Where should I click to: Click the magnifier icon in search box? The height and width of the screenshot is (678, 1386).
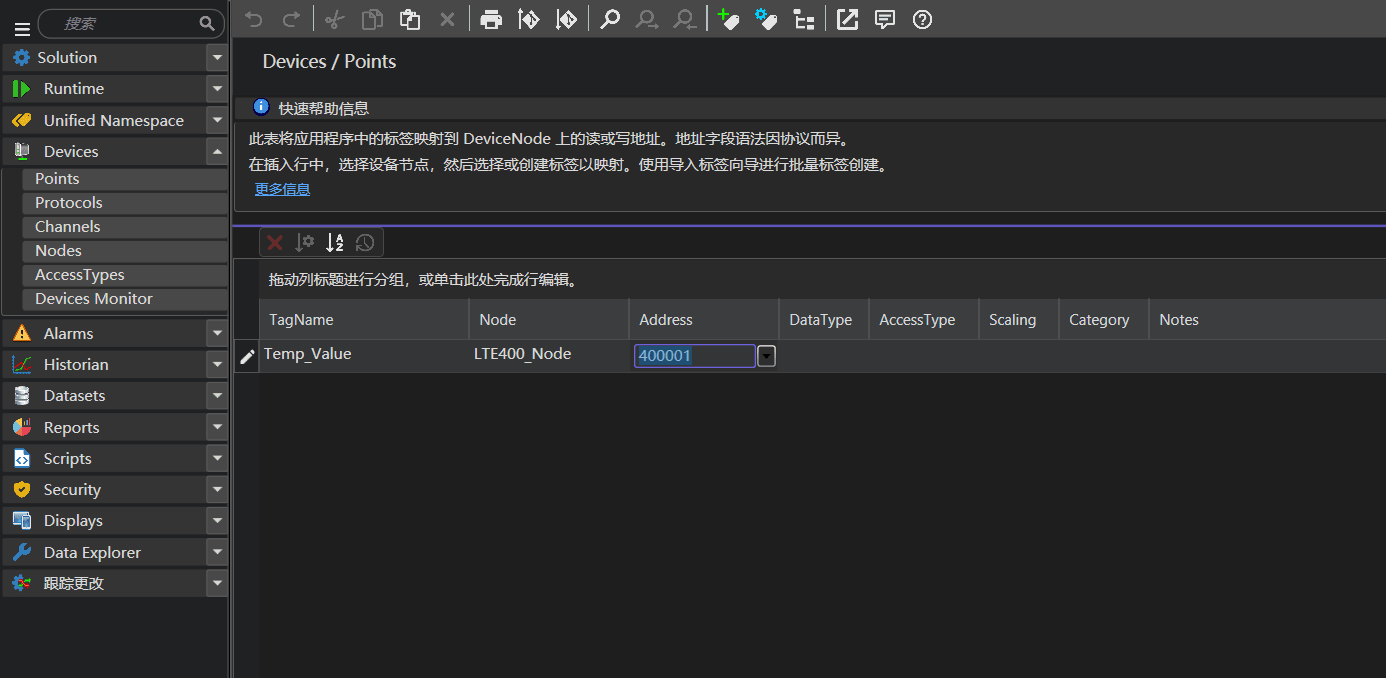tap(207, 23)
